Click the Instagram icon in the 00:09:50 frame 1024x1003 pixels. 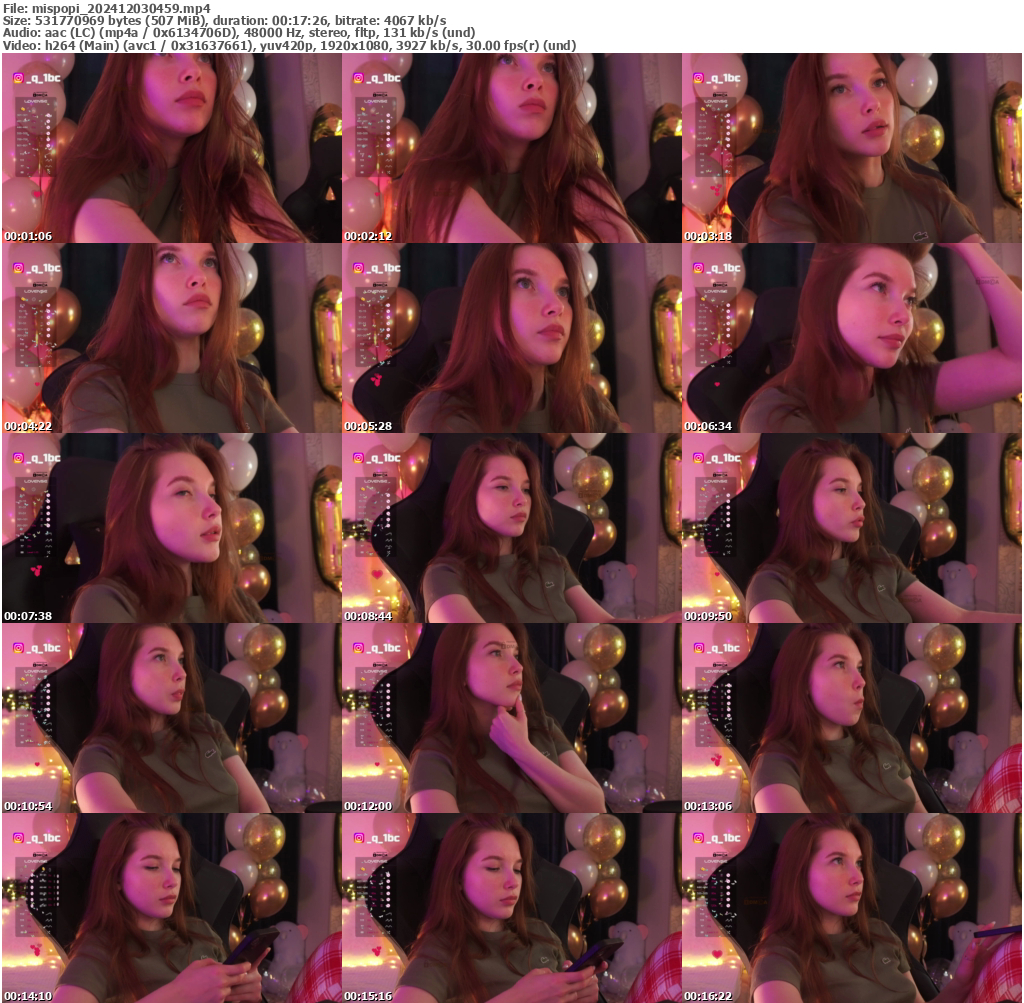[x=698, y=458]
